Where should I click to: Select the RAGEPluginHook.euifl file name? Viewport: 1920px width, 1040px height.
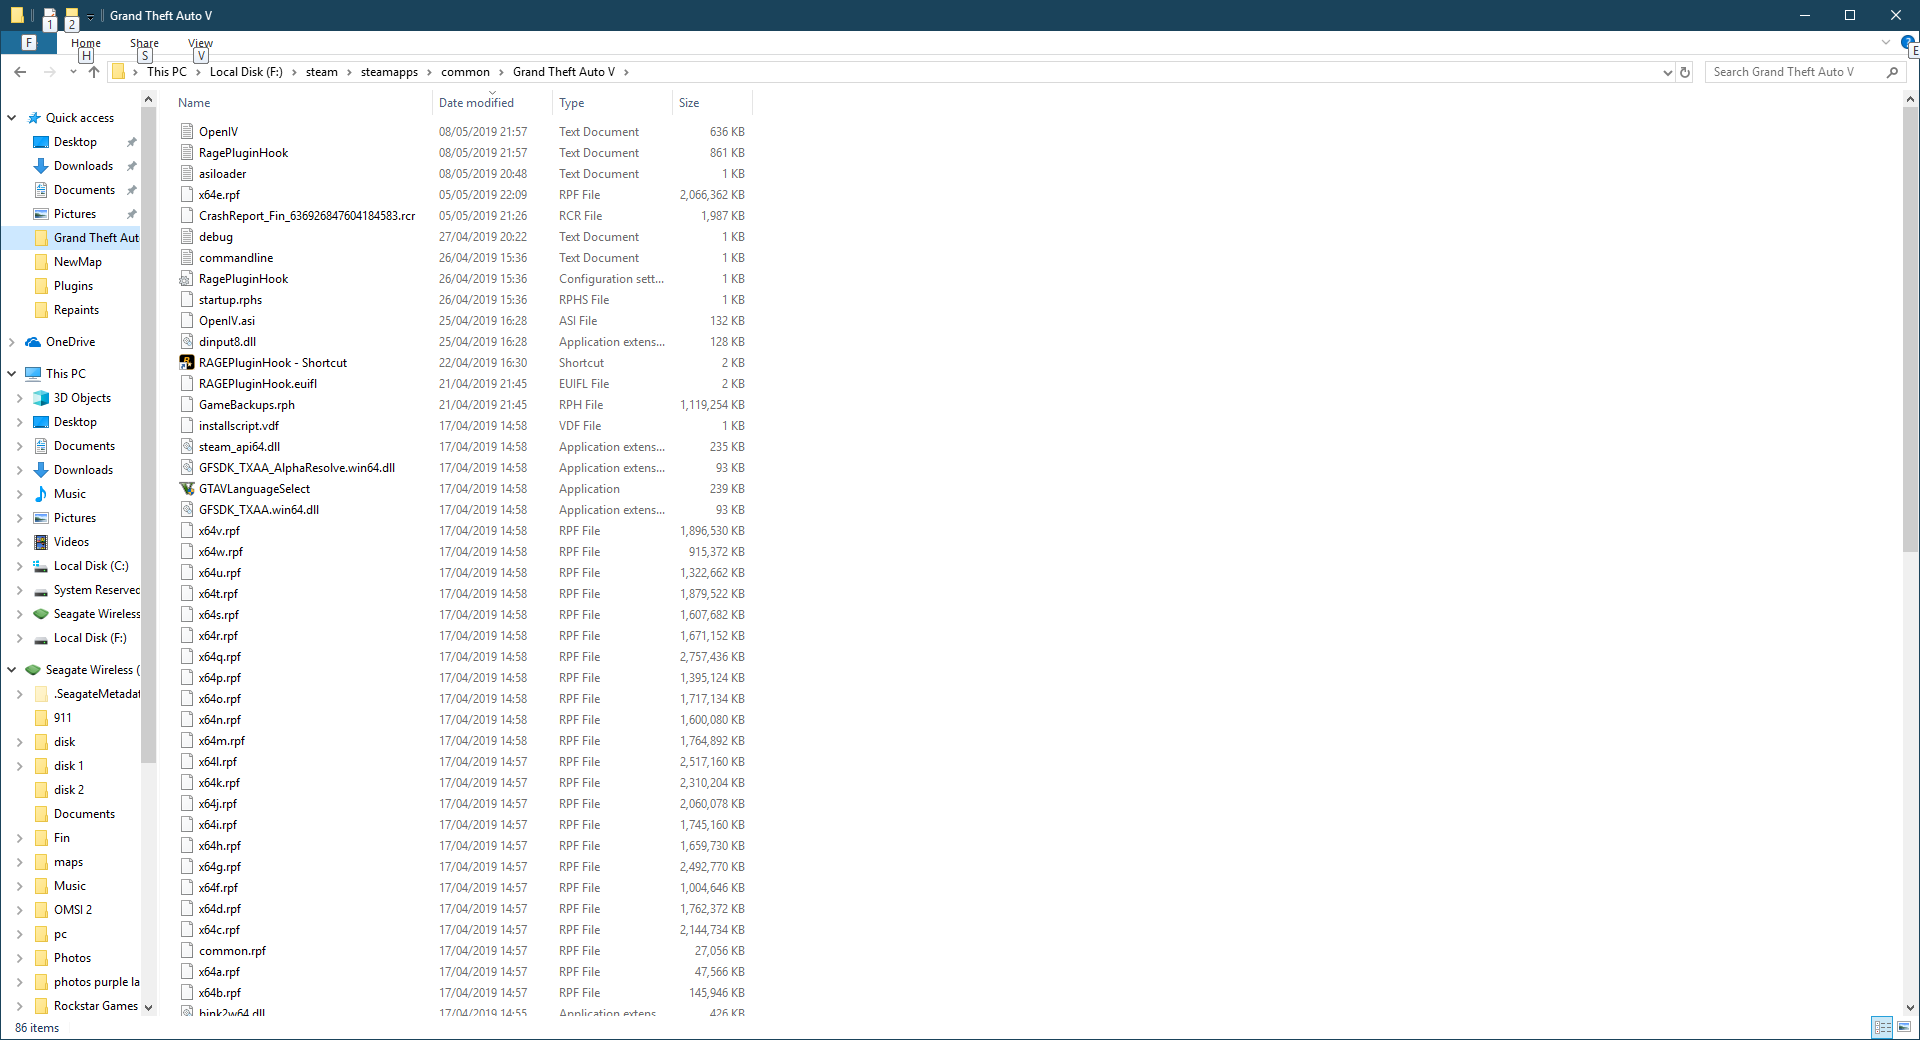tap(258, 384)
